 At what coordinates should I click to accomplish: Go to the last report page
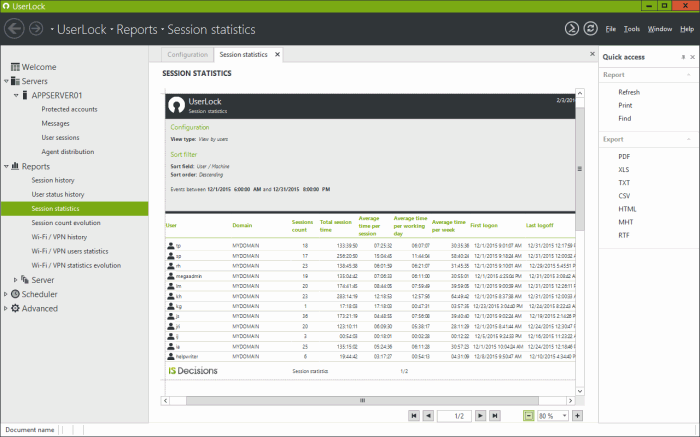click(x=495, y=416)
